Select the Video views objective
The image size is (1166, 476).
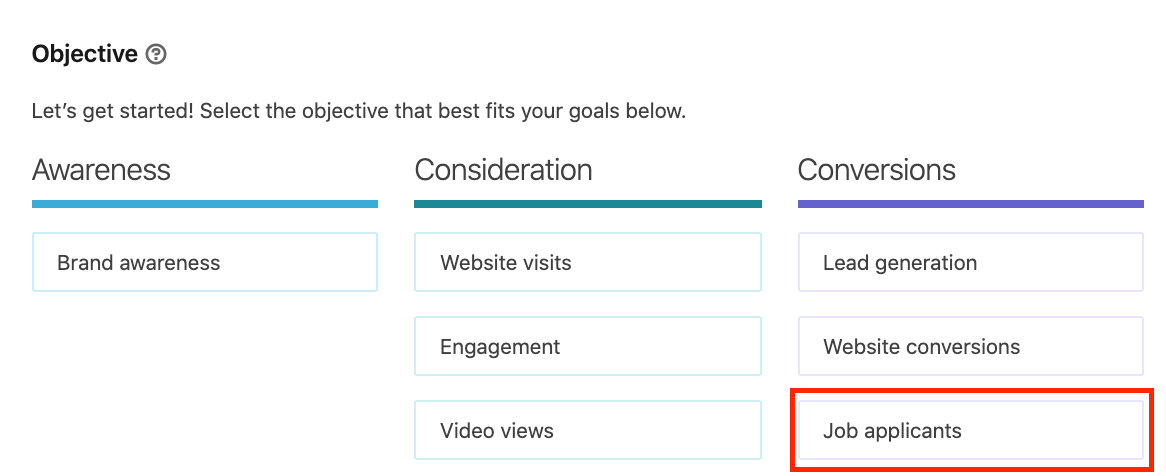click(x=587, y=430)
